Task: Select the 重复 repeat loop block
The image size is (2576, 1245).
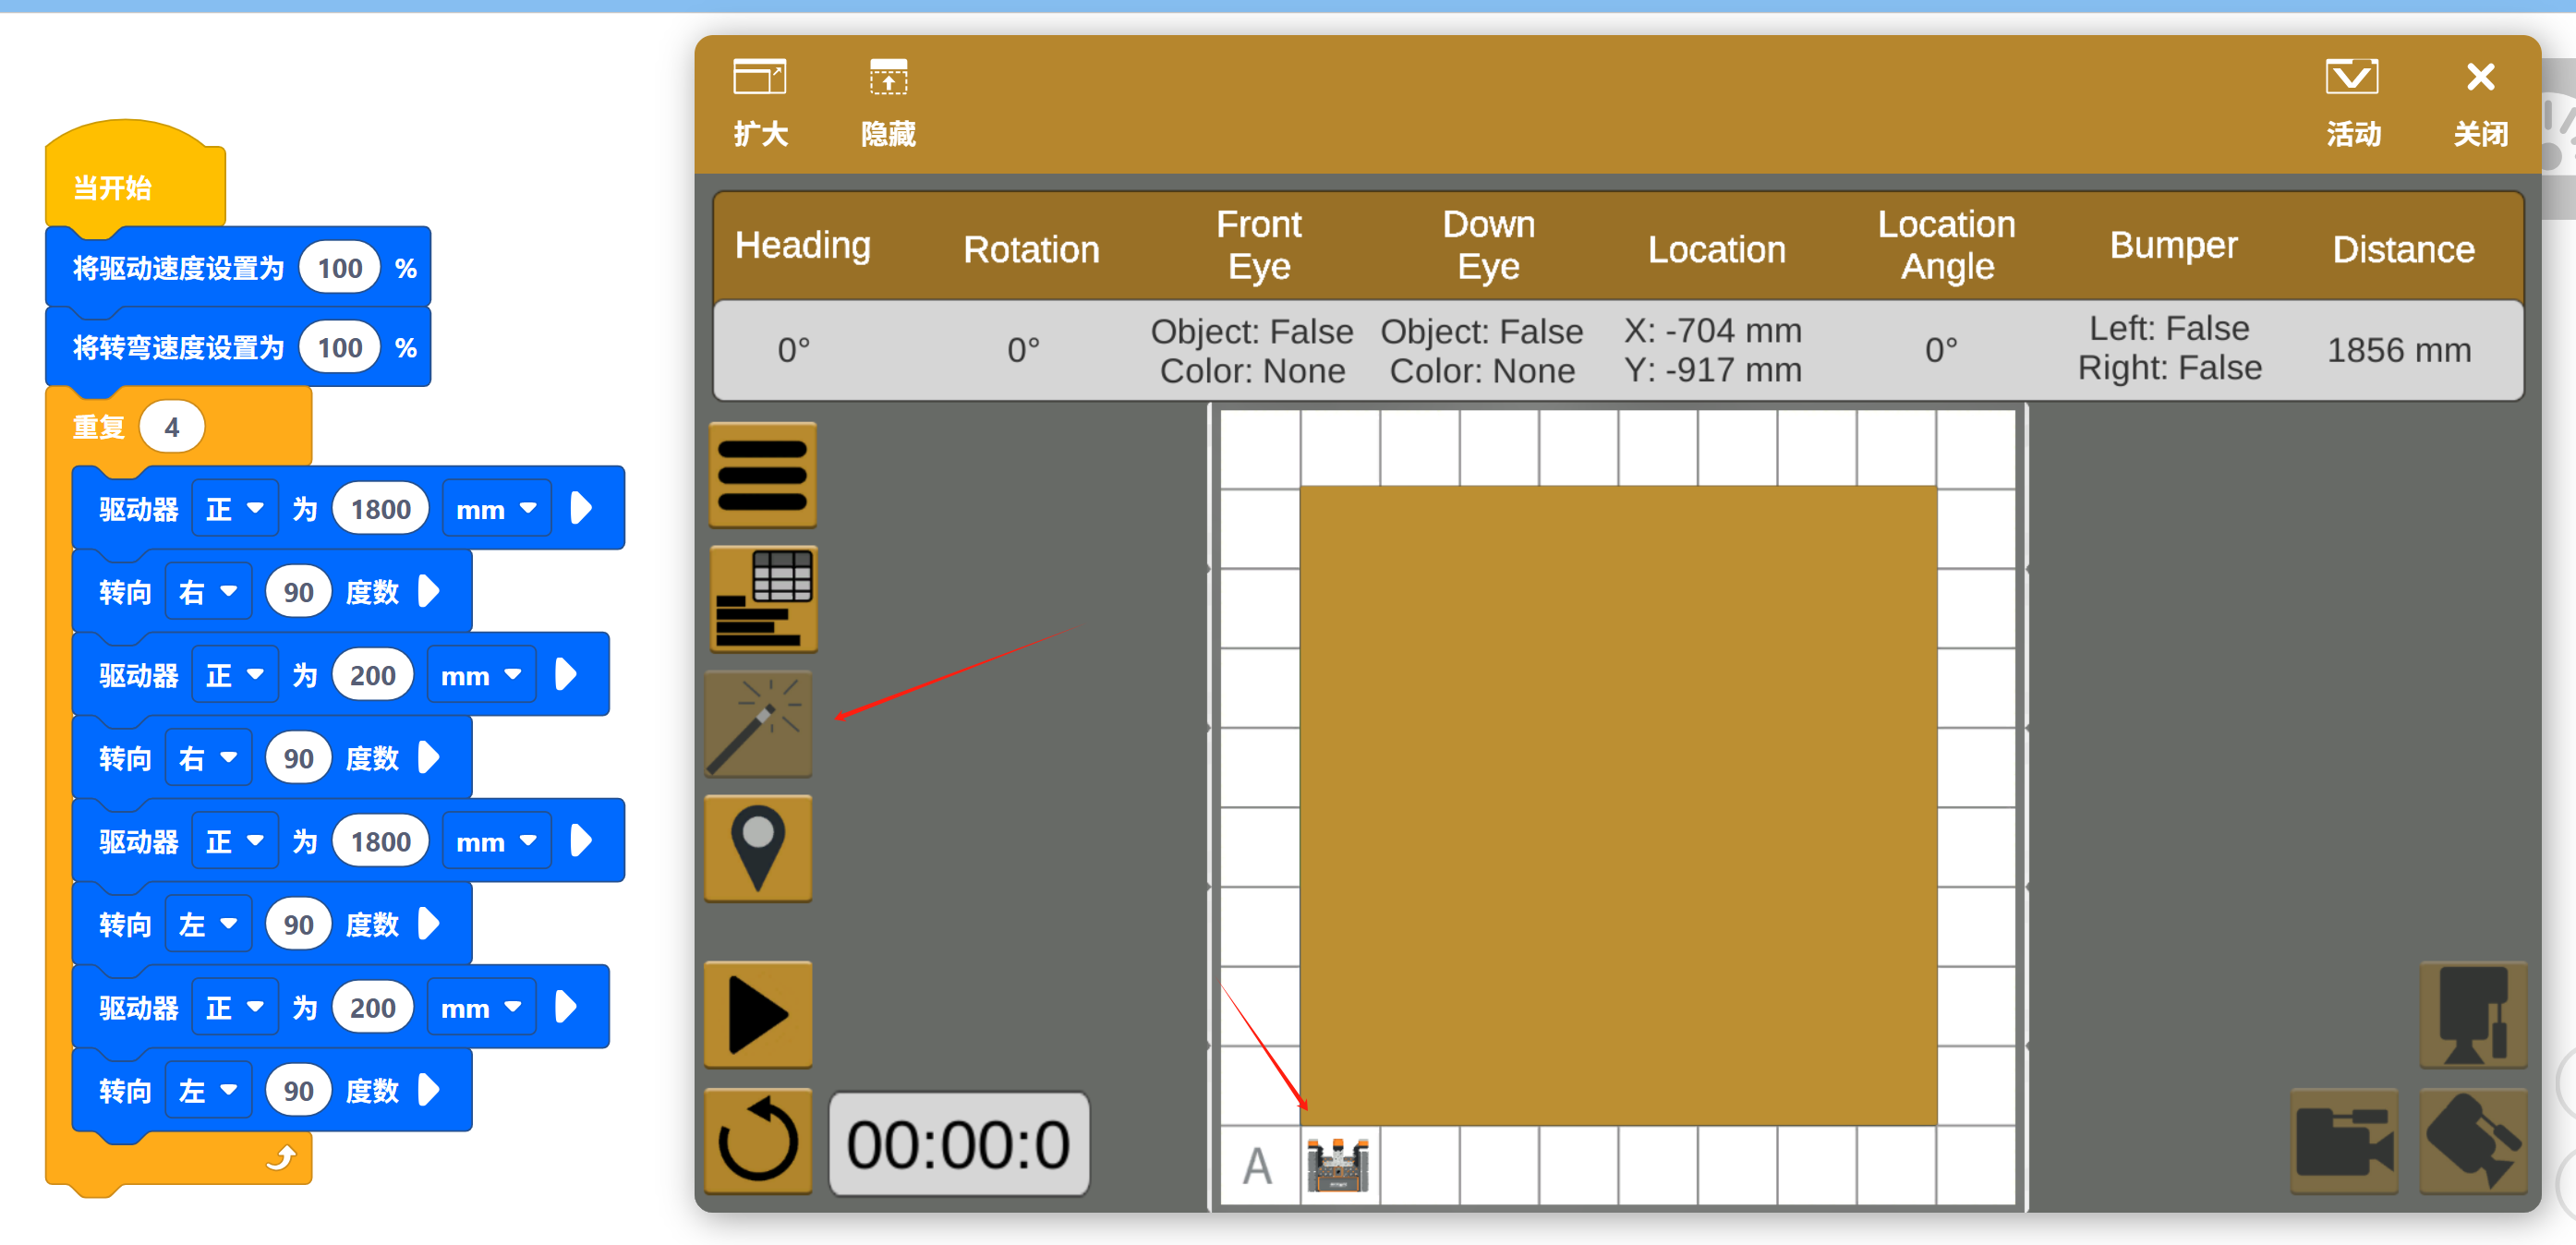Action: tap(98, 427)
